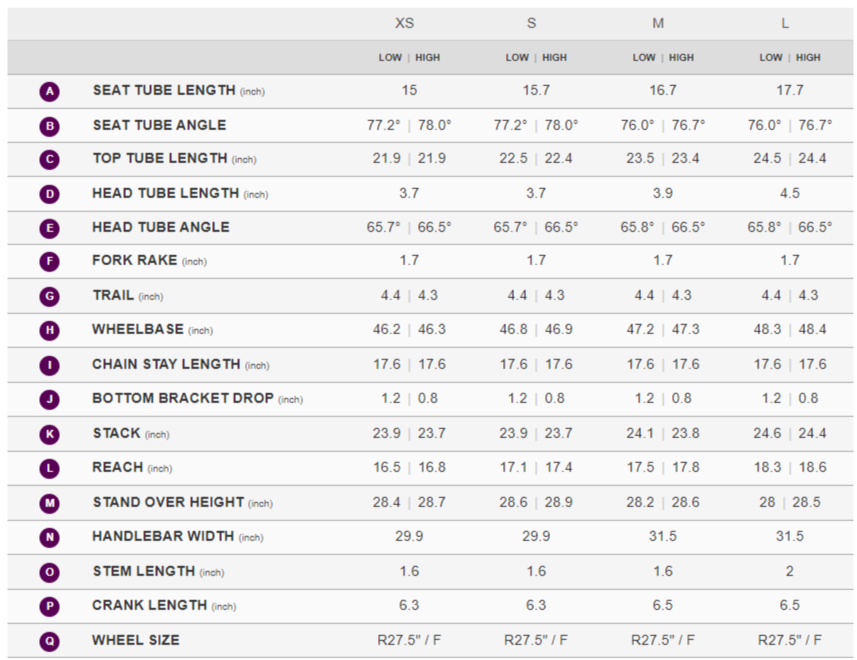Click the purple N handlebar width badge
857x660 pixels.
49,537
